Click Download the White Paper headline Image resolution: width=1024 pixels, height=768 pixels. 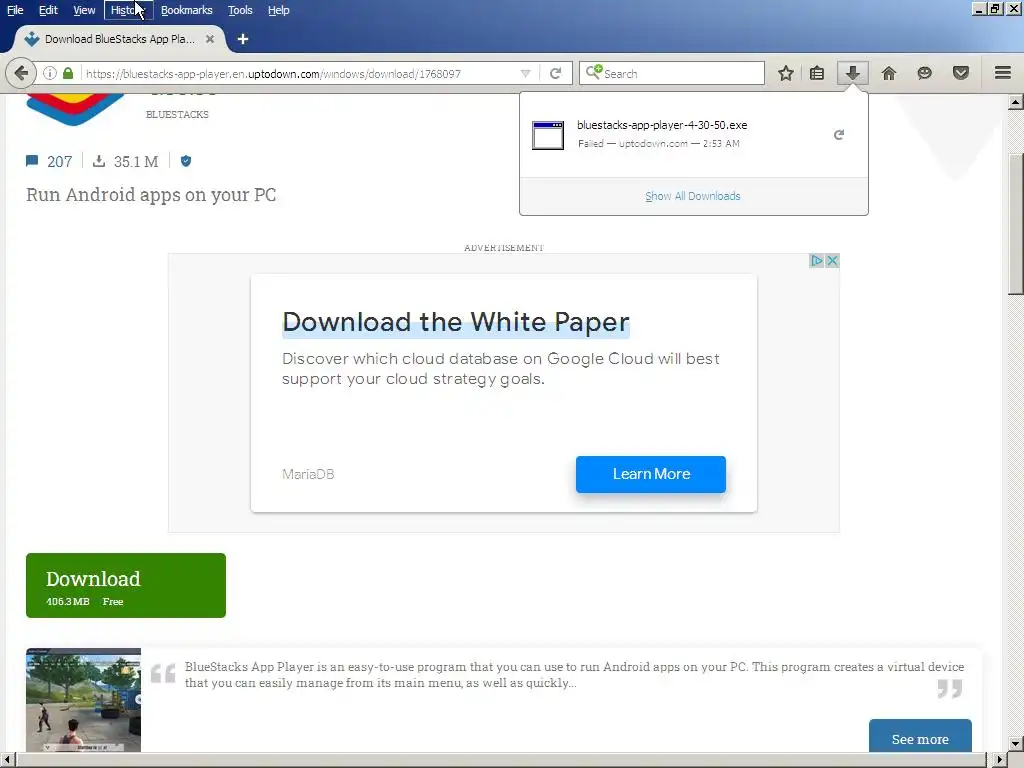click(x=456, y=322)
